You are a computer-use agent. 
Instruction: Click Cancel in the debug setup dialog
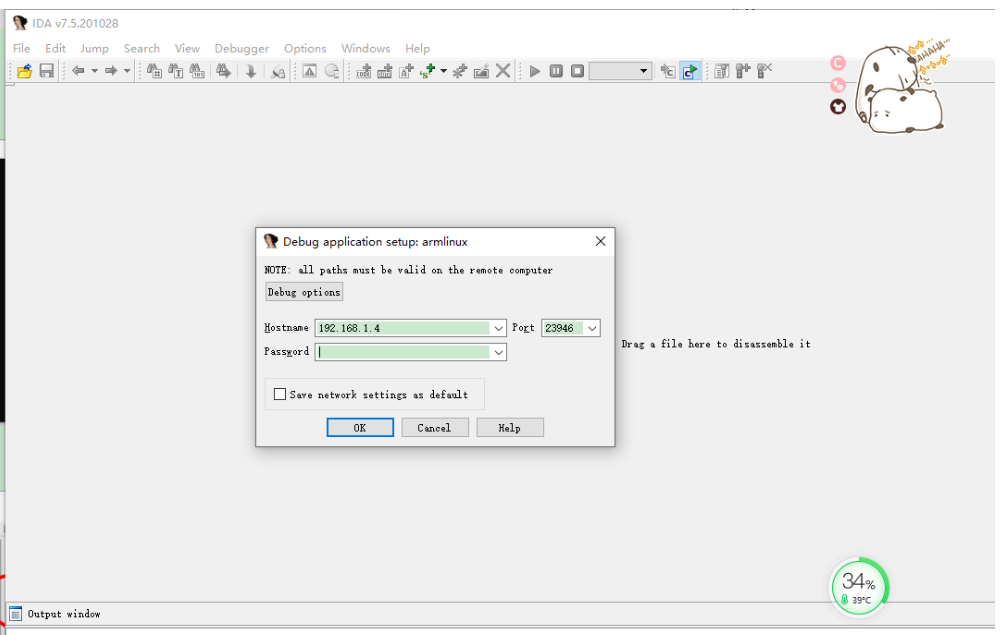pos(435,428)
